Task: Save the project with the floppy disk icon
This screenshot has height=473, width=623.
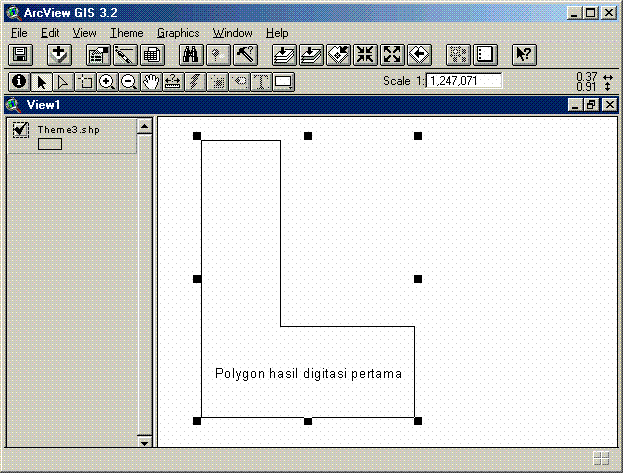Action: coord(20,55)
